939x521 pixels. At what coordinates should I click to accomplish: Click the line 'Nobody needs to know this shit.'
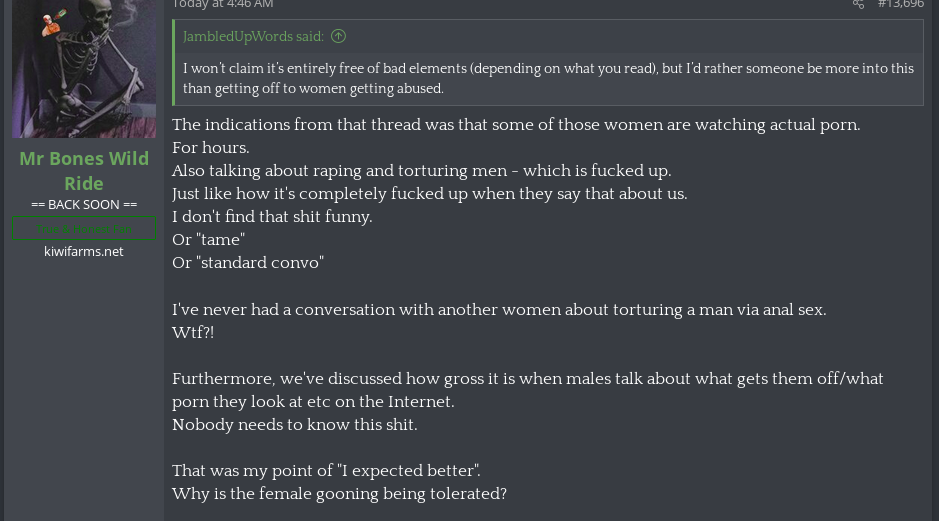tap(295, 425)
